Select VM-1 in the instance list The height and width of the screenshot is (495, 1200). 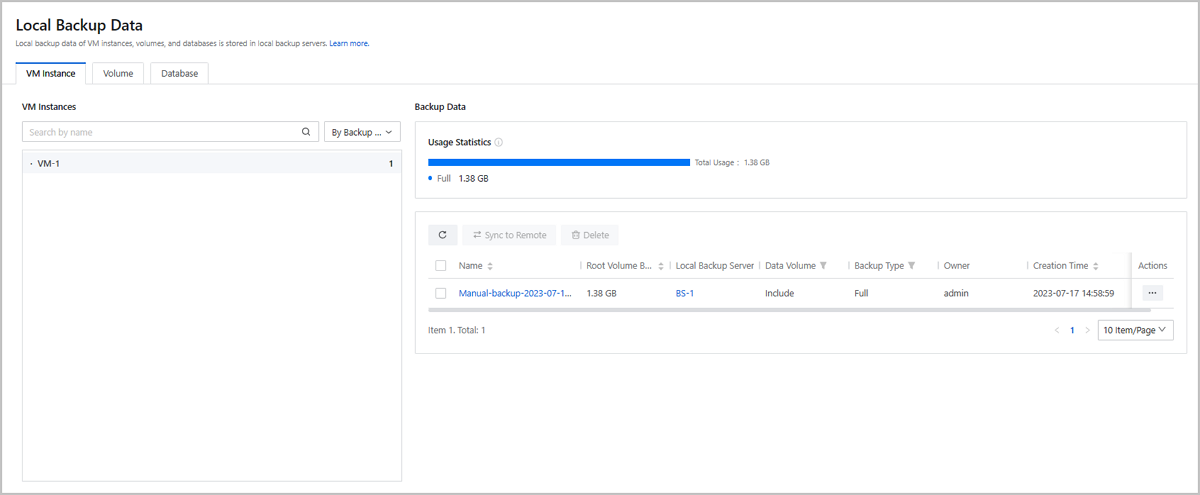(50, 163)
